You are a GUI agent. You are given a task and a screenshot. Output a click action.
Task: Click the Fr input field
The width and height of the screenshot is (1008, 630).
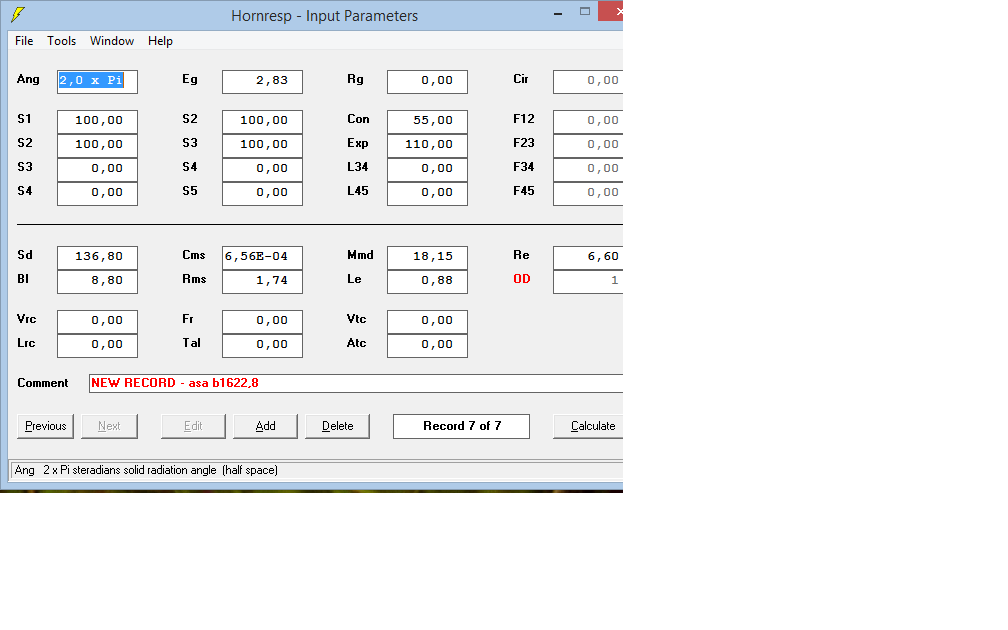point(262,321)
